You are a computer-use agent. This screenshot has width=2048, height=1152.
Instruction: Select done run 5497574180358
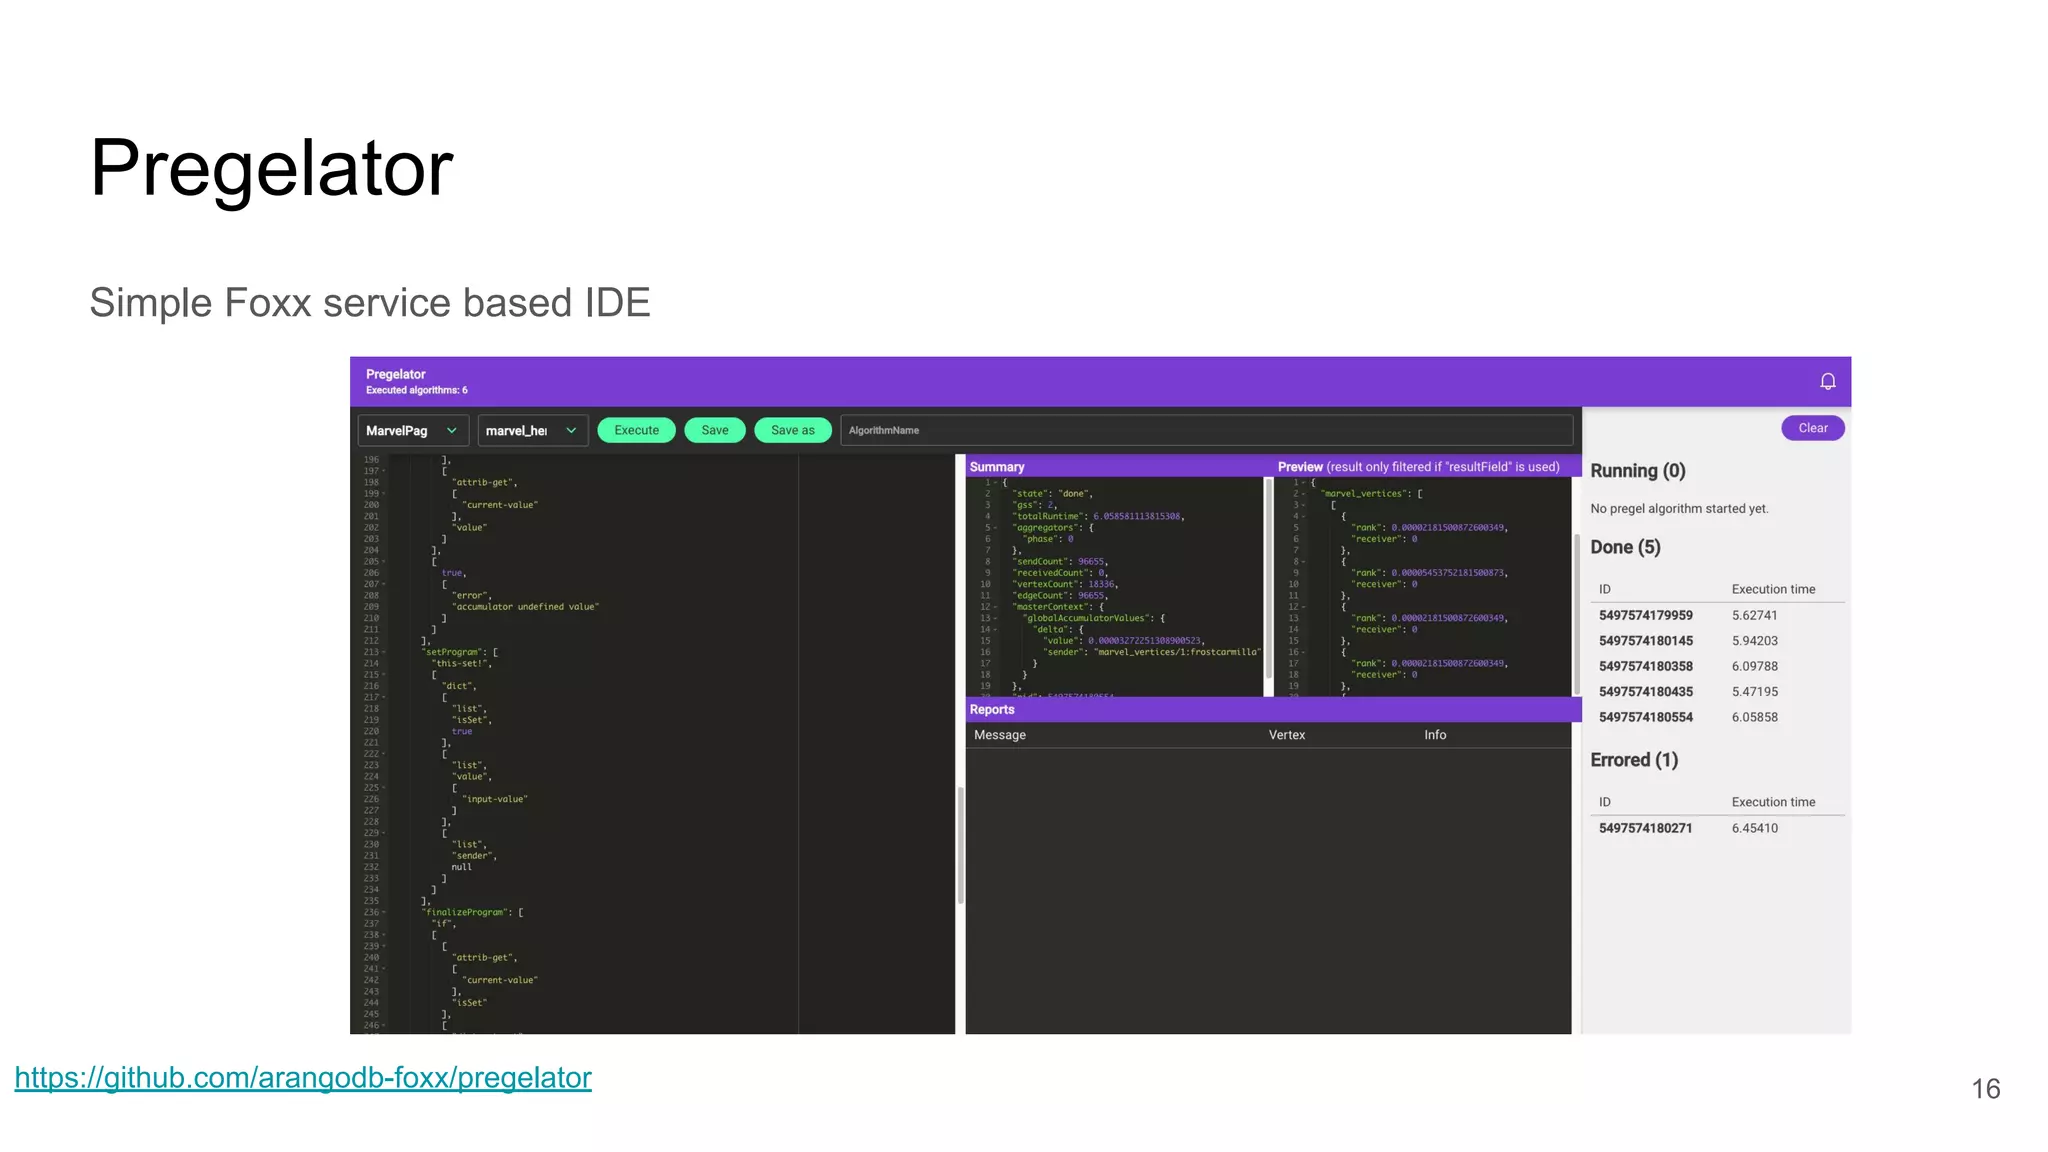pyautogui.click(x=1645, y=666)
